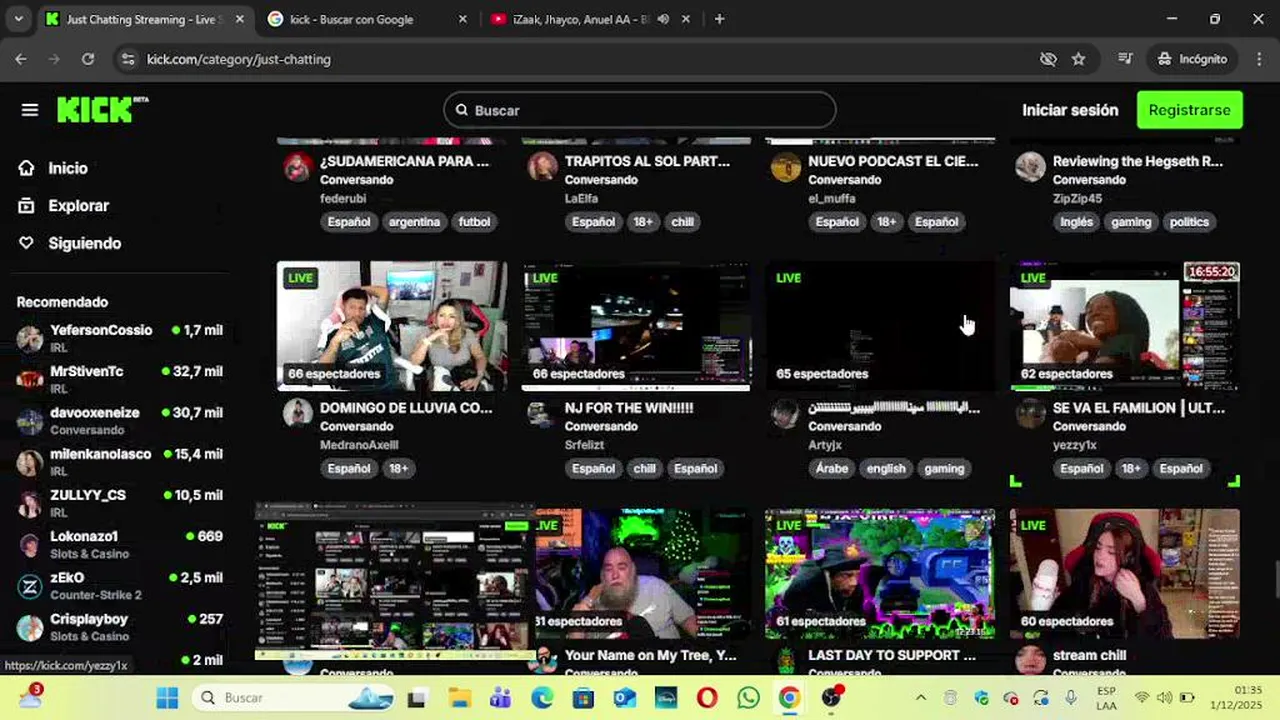Image resolution: width=1280 pixels, height=720 pixels.
Task: Click the federubi streamer avatar
Action: click(x=297, y=167)
